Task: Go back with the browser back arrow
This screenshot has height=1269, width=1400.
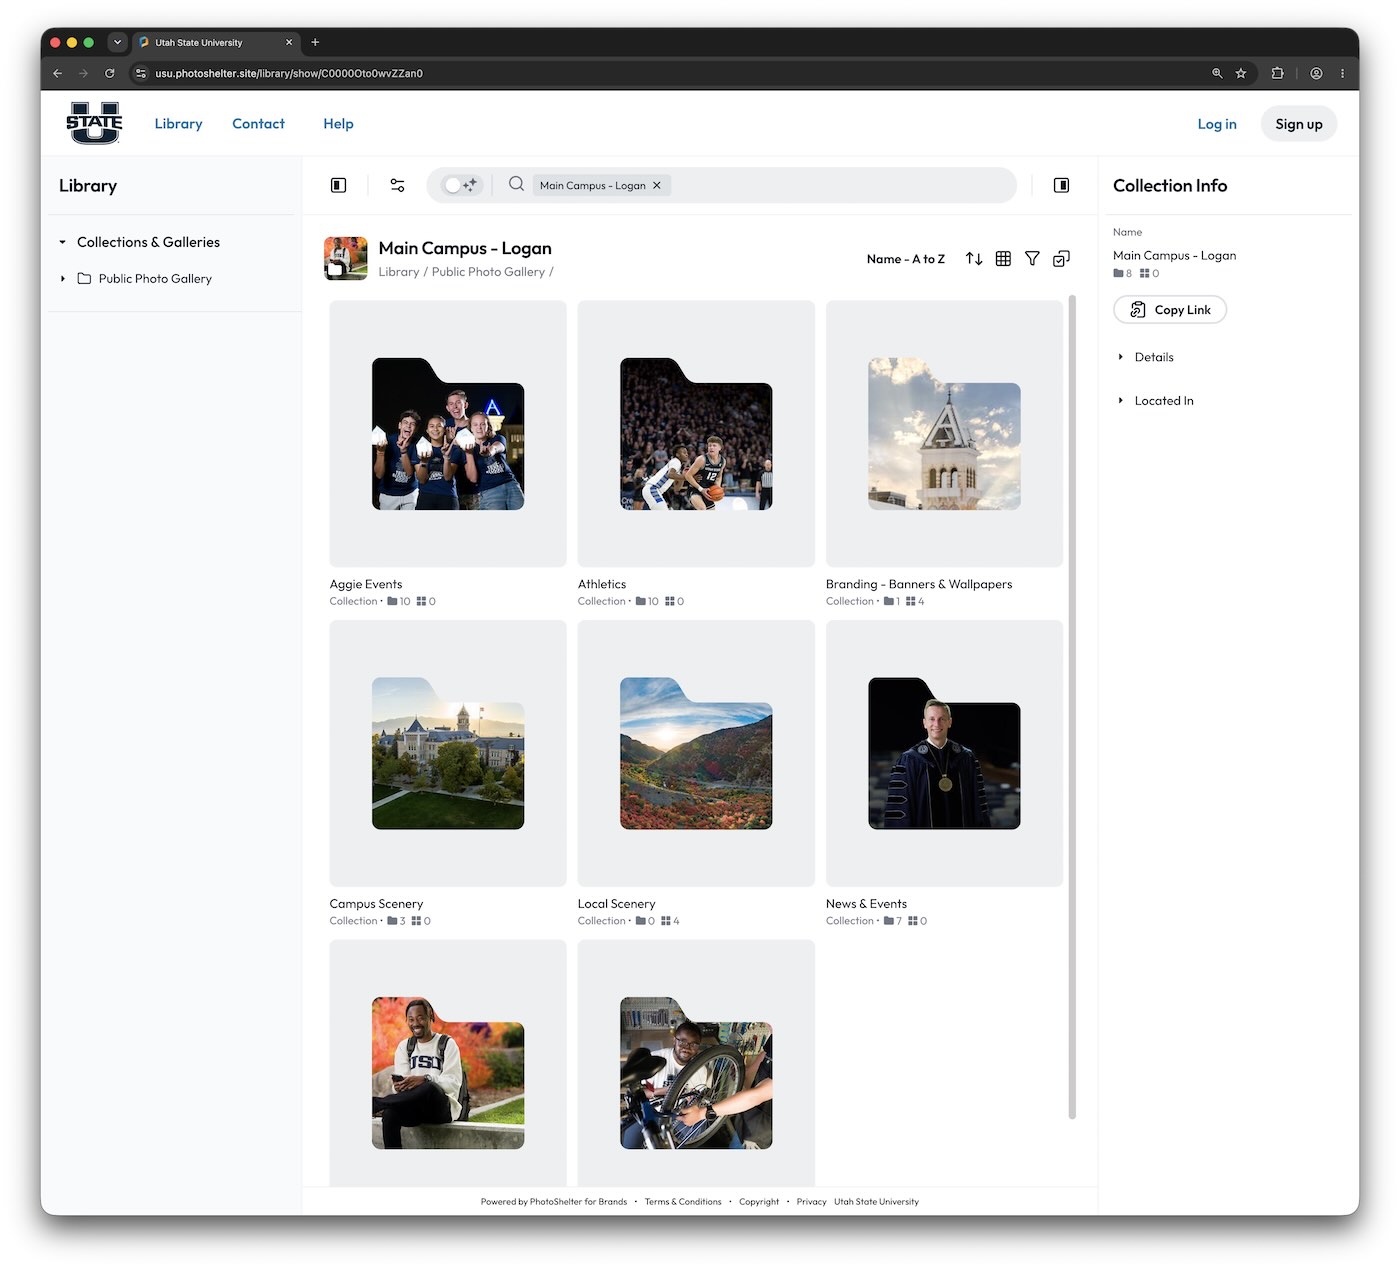Action: pyautogui.click(x=57, y=73)
